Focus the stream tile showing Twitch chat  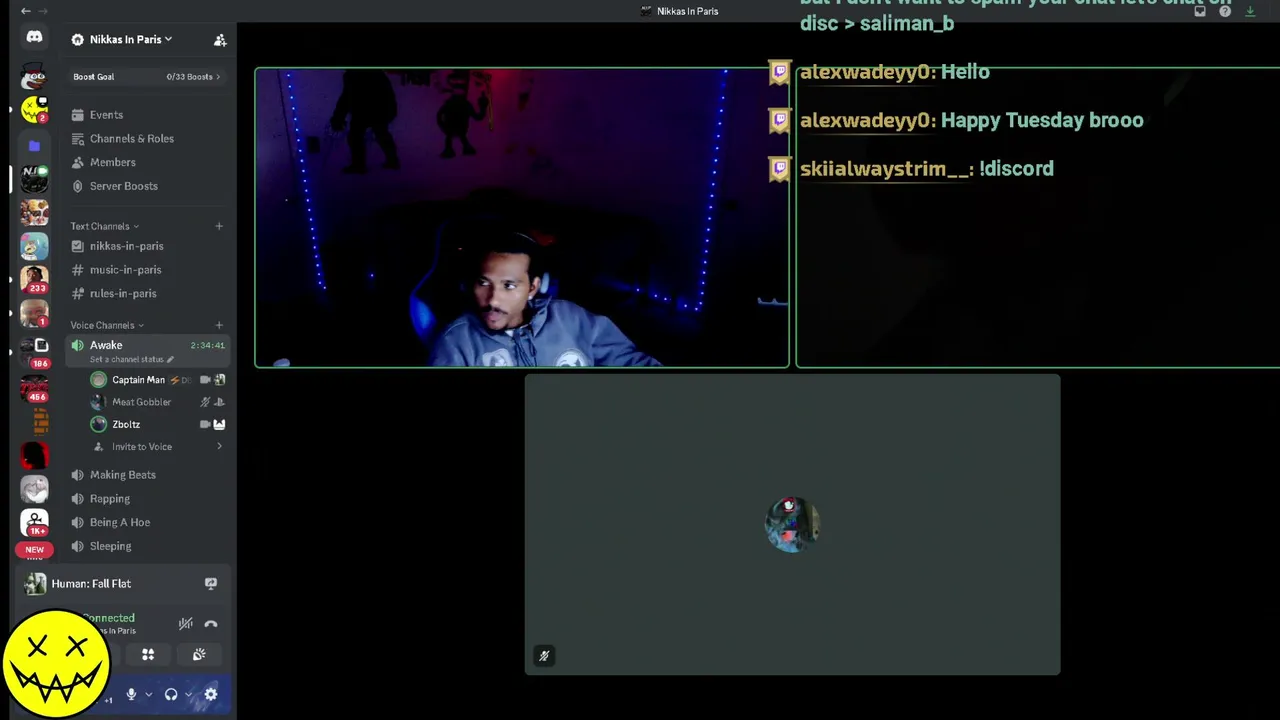coord(1037,218)
